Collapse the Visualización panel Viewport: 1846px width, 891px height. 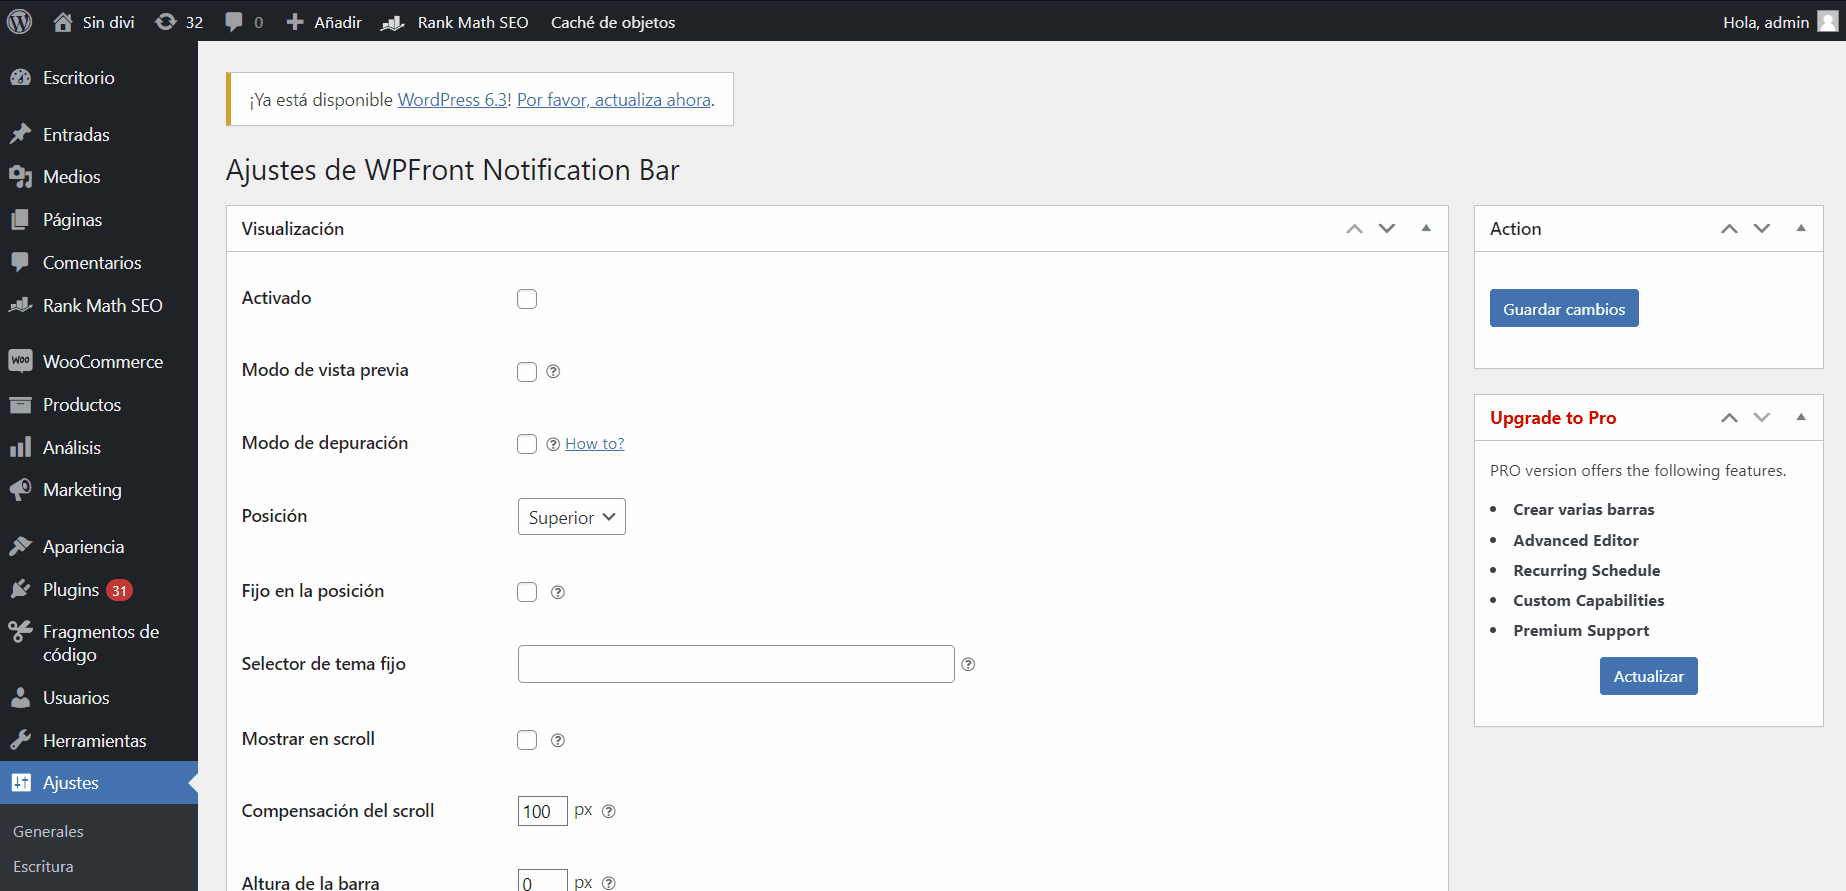[x=1426, y=229]
